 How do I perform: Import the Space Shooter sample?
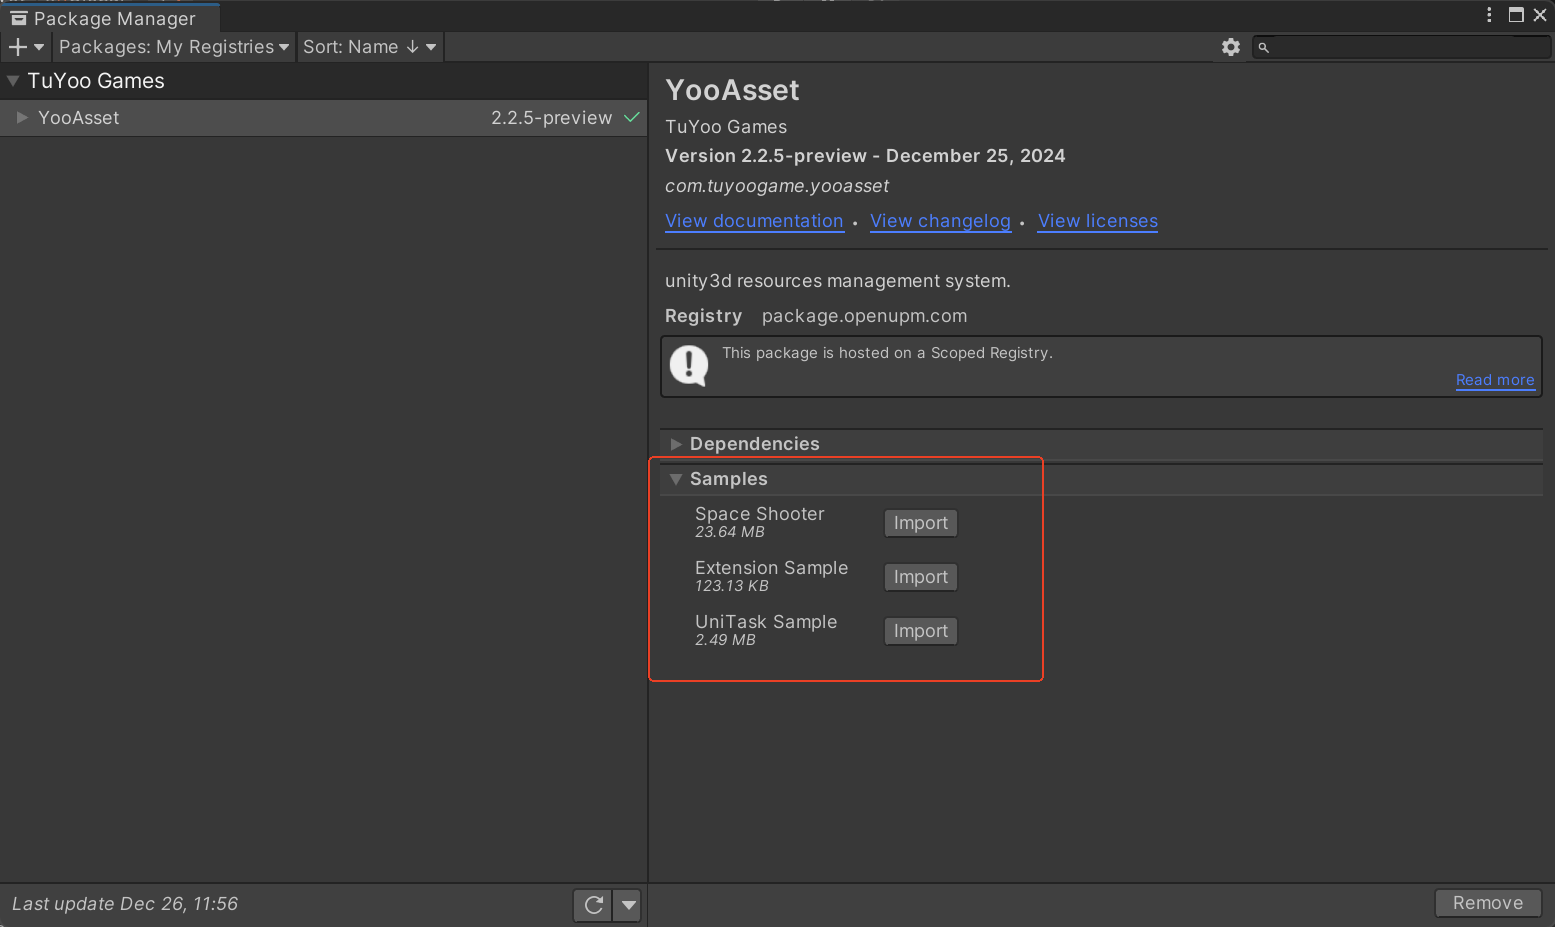(921, 523)
